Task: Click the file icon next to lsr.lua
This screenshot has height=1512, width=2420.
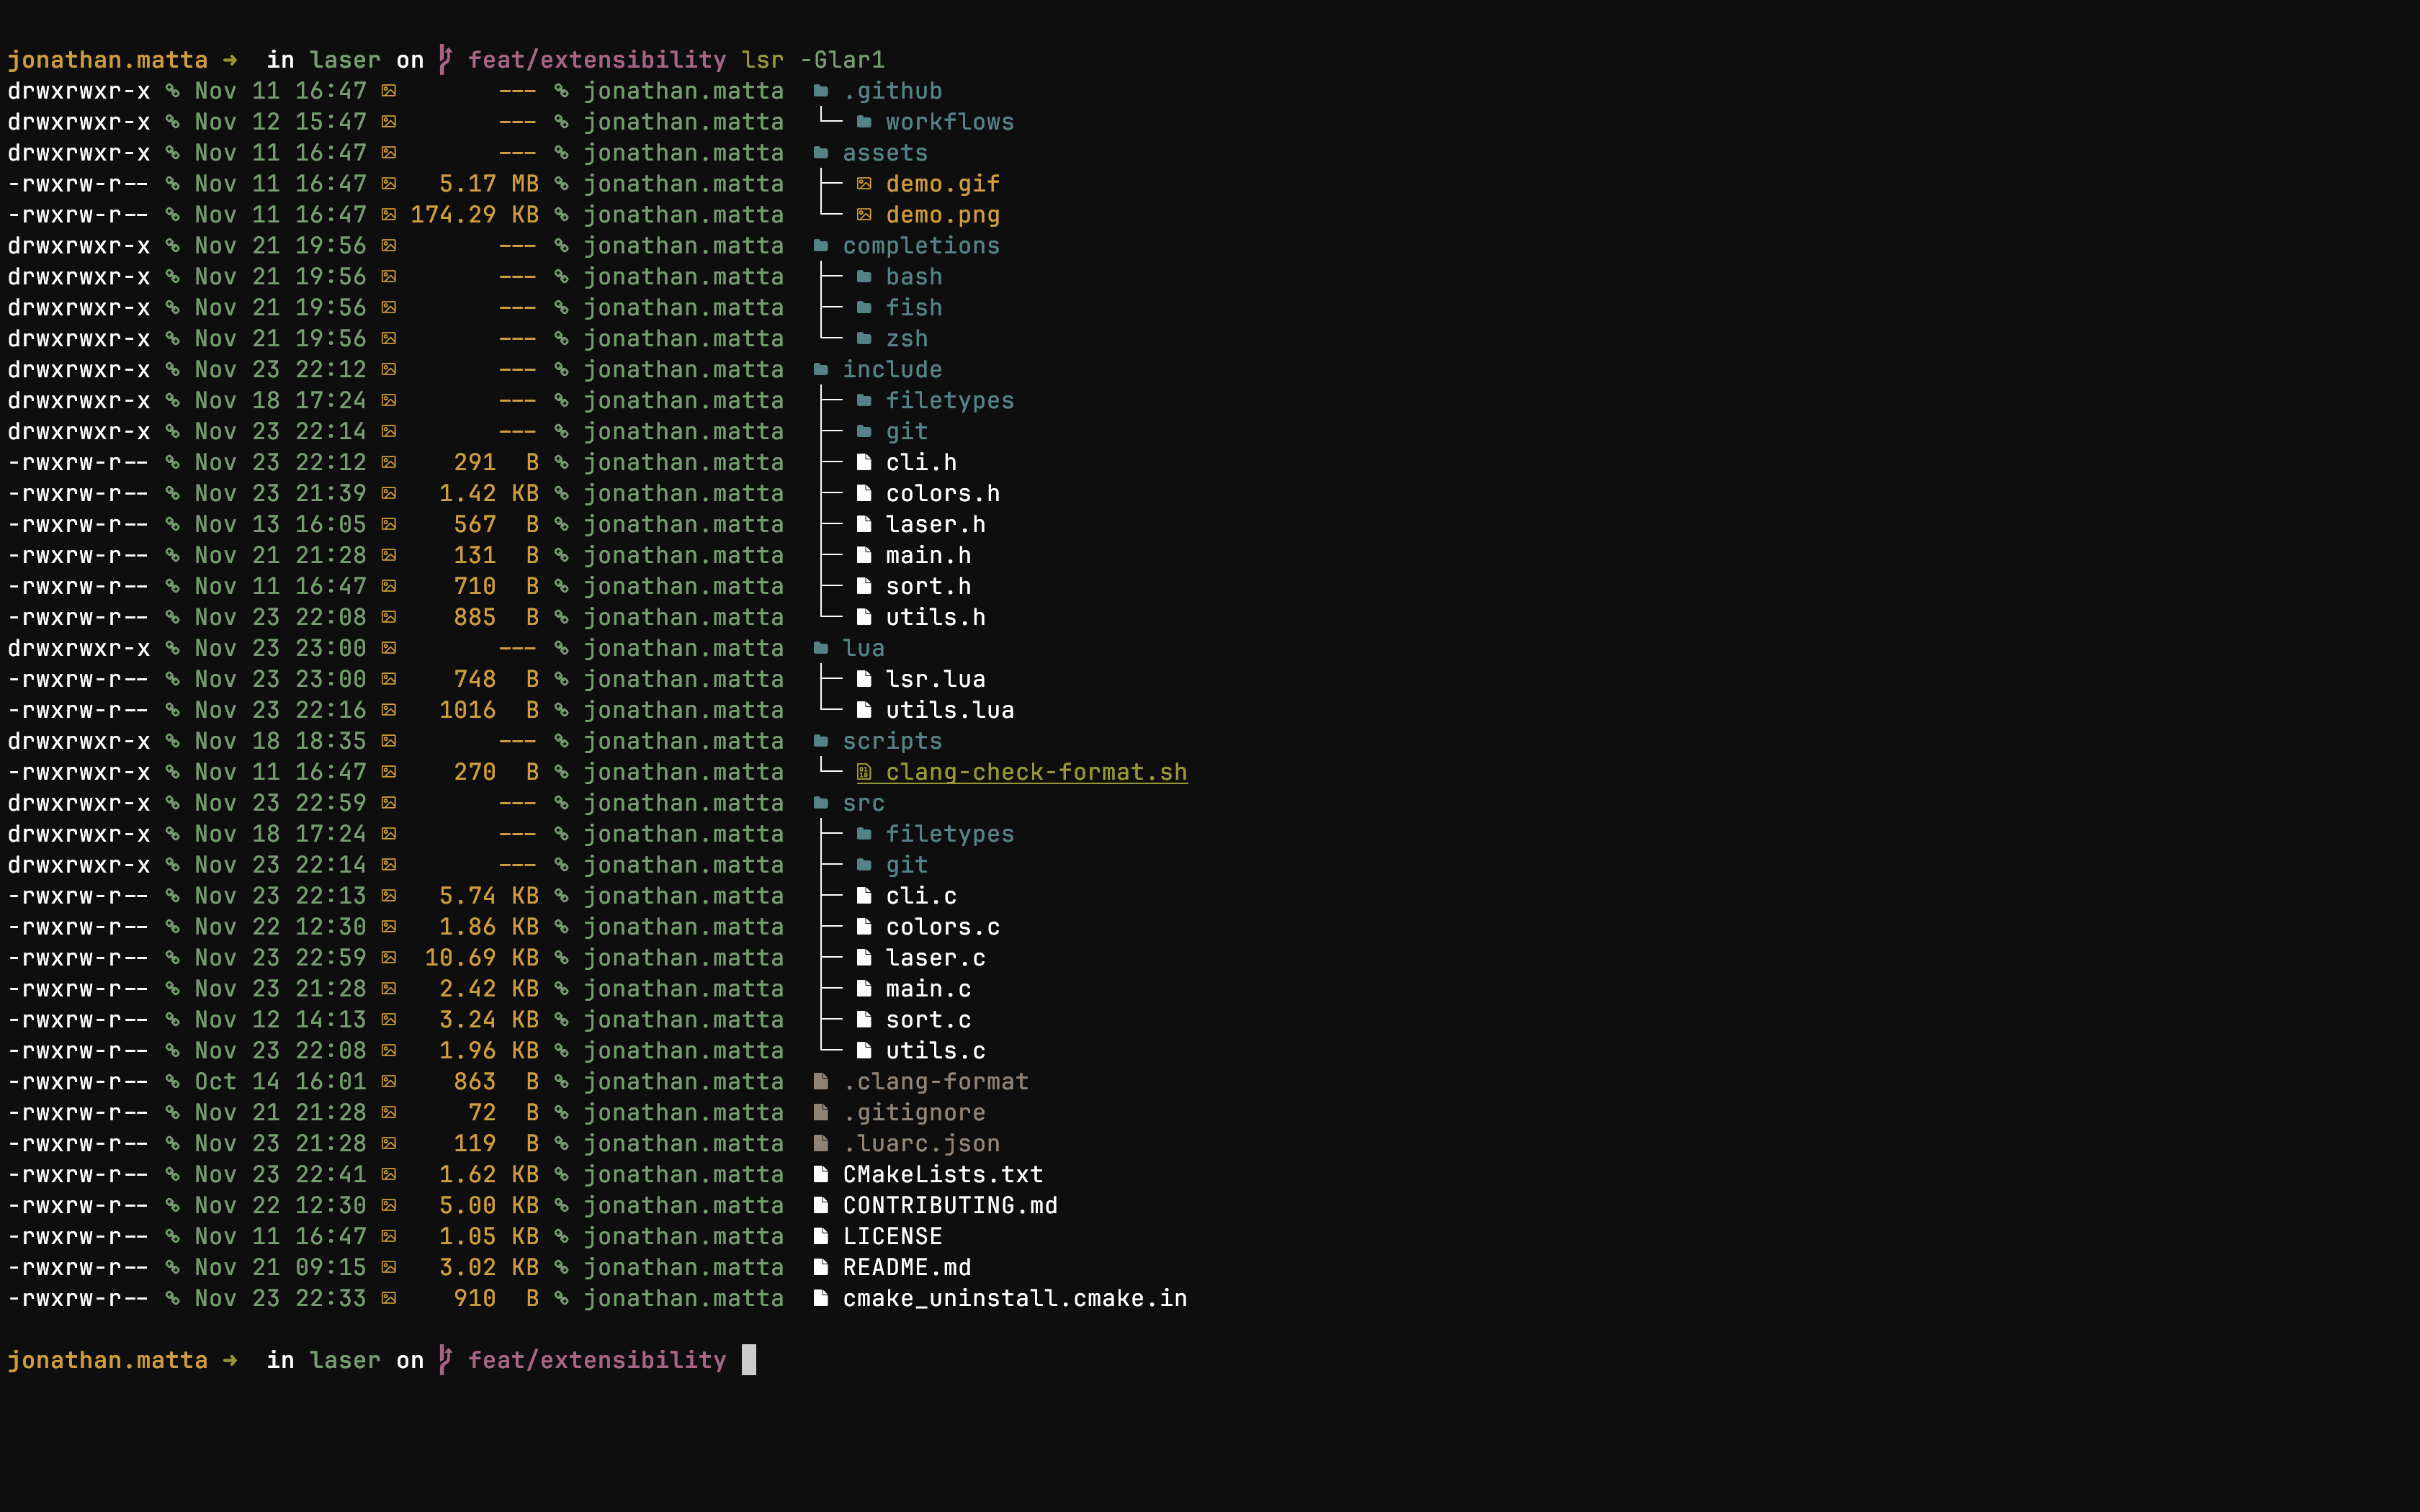Action: click(864, 679)
